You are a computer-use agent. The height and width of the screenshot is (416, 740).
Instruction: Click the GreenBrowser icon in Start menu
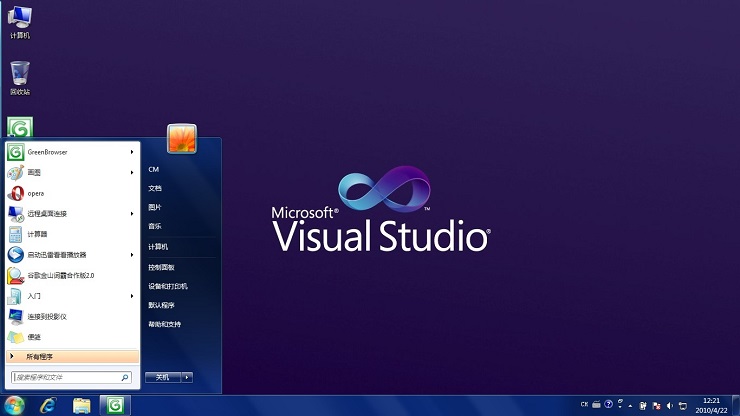pos(15,152)
